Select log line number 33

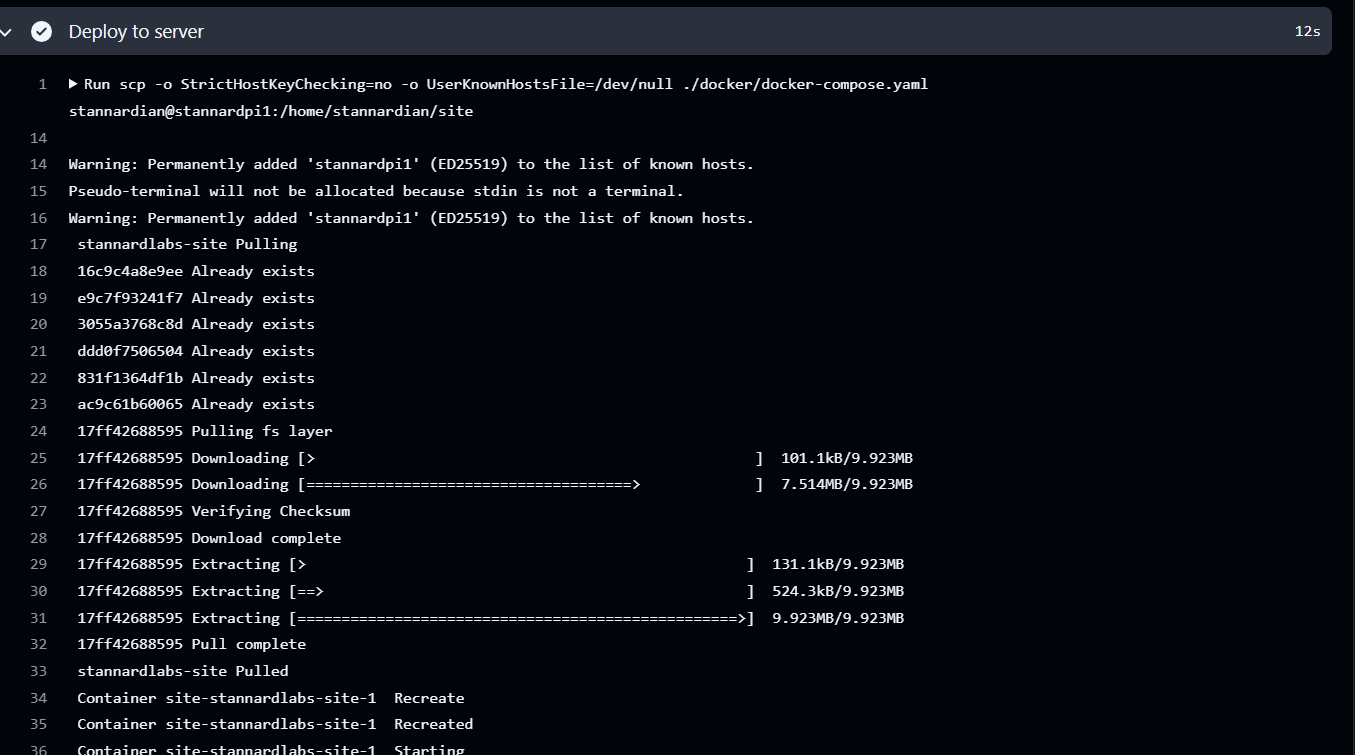(39, 671)
